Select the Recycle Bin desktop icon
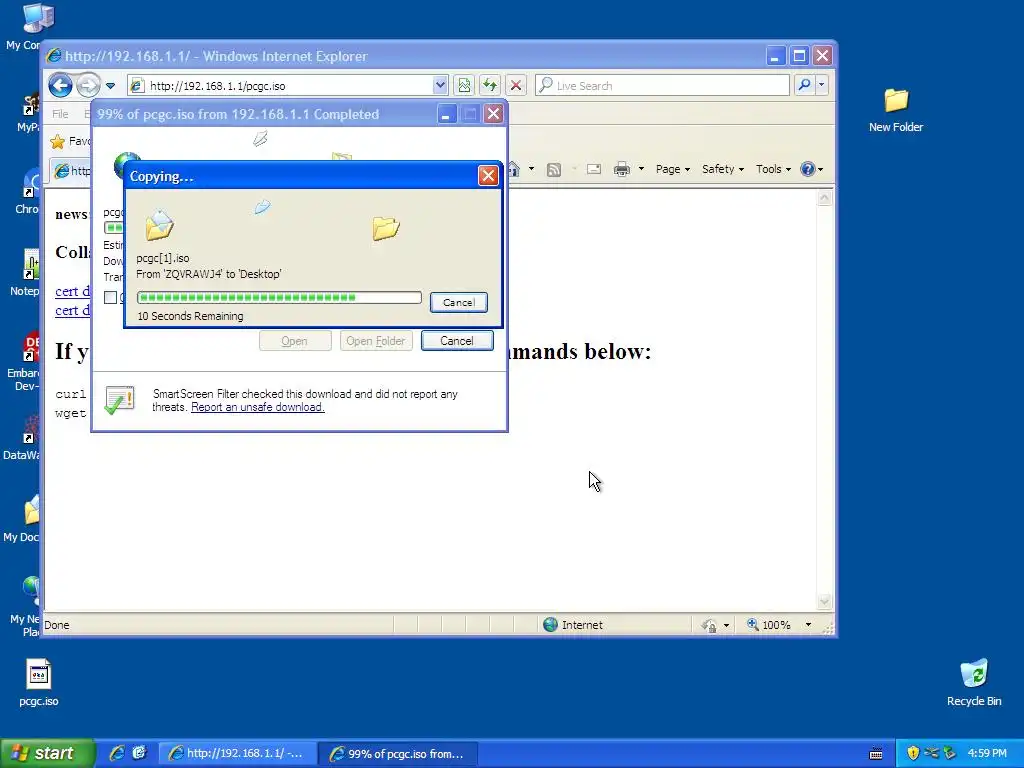This screenshot has width=1024, height=768. pyautogui.click(x=974, y=682)
